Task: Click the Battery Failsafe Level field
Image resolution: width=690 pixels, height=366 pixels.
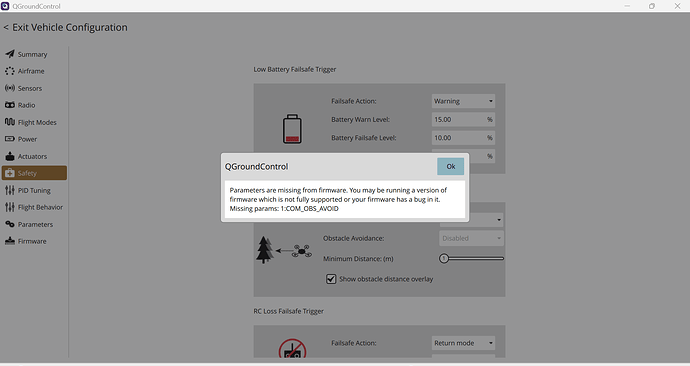Action: pos(463,138)
